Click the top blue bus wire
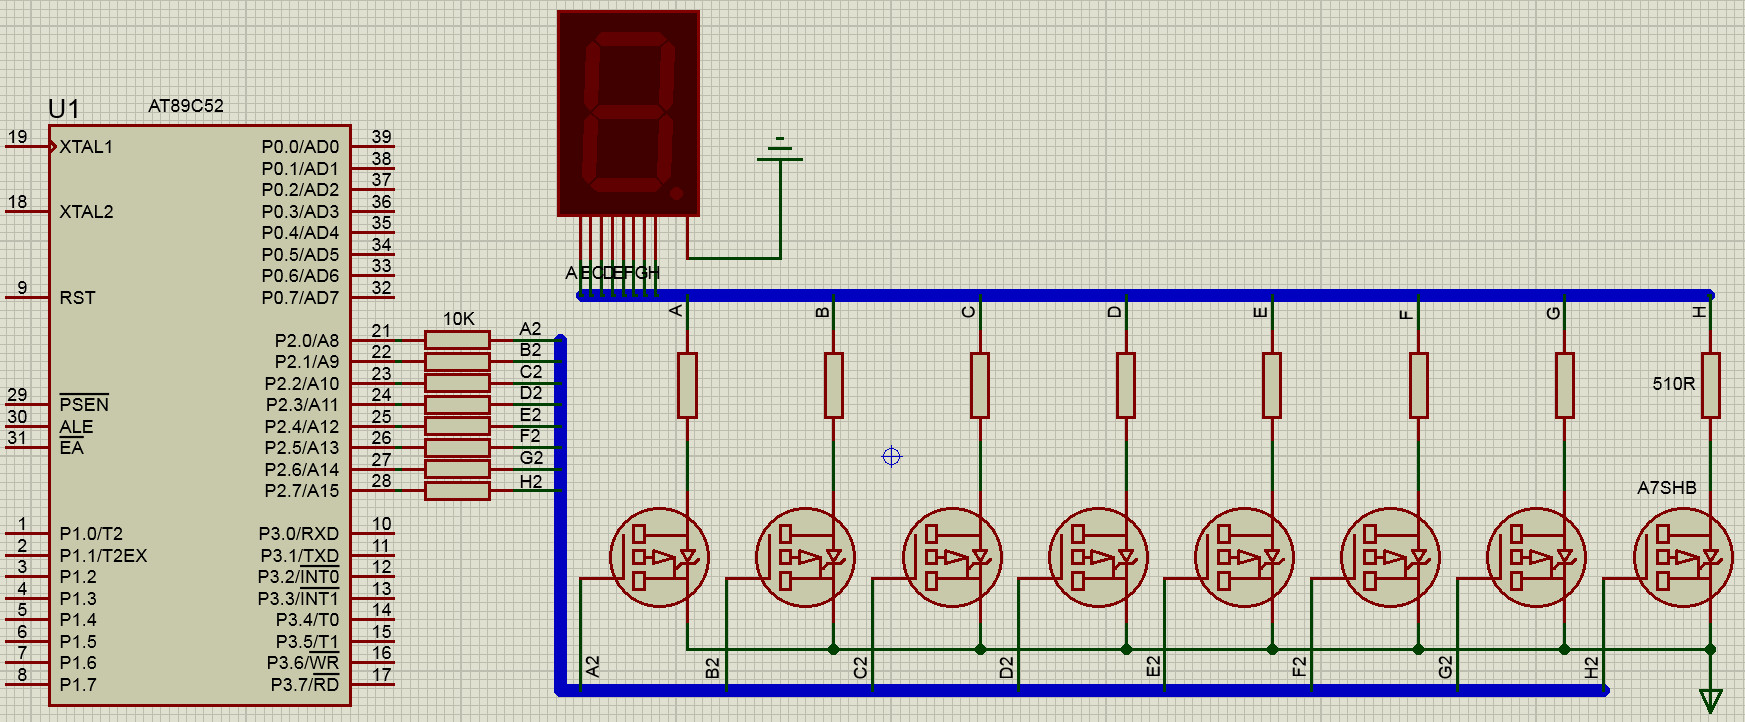1745x722 pixels. (1146, 295)
